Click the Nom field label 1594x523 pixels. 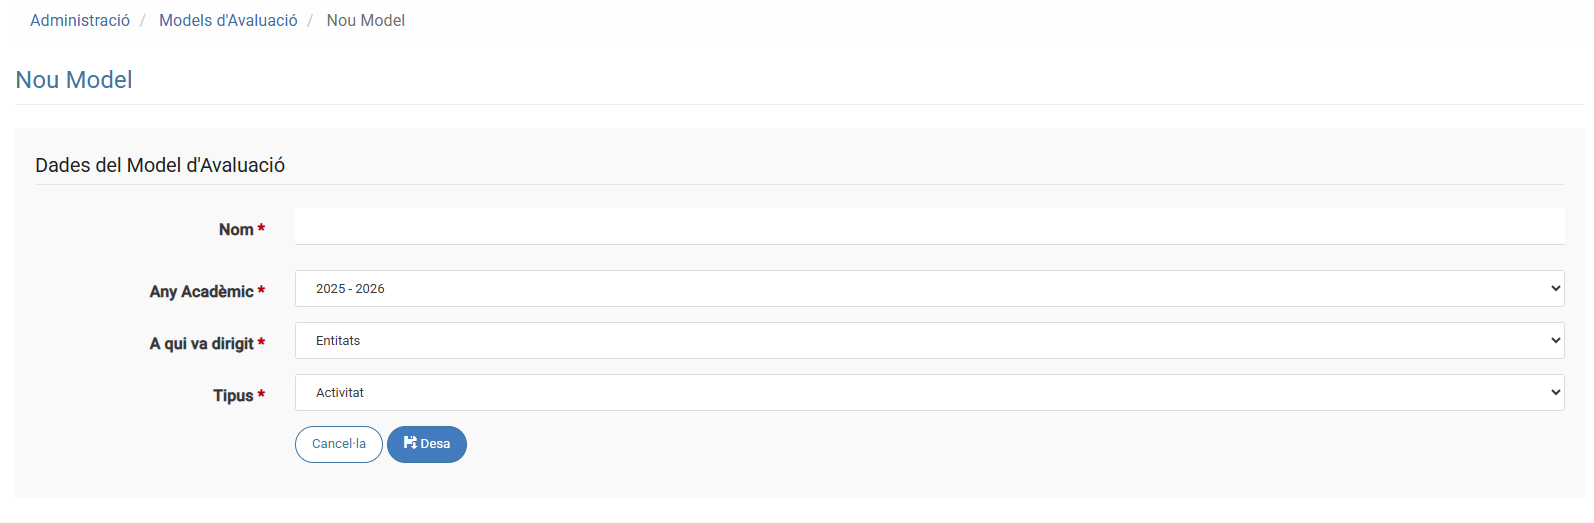click(x=236, y=230)
